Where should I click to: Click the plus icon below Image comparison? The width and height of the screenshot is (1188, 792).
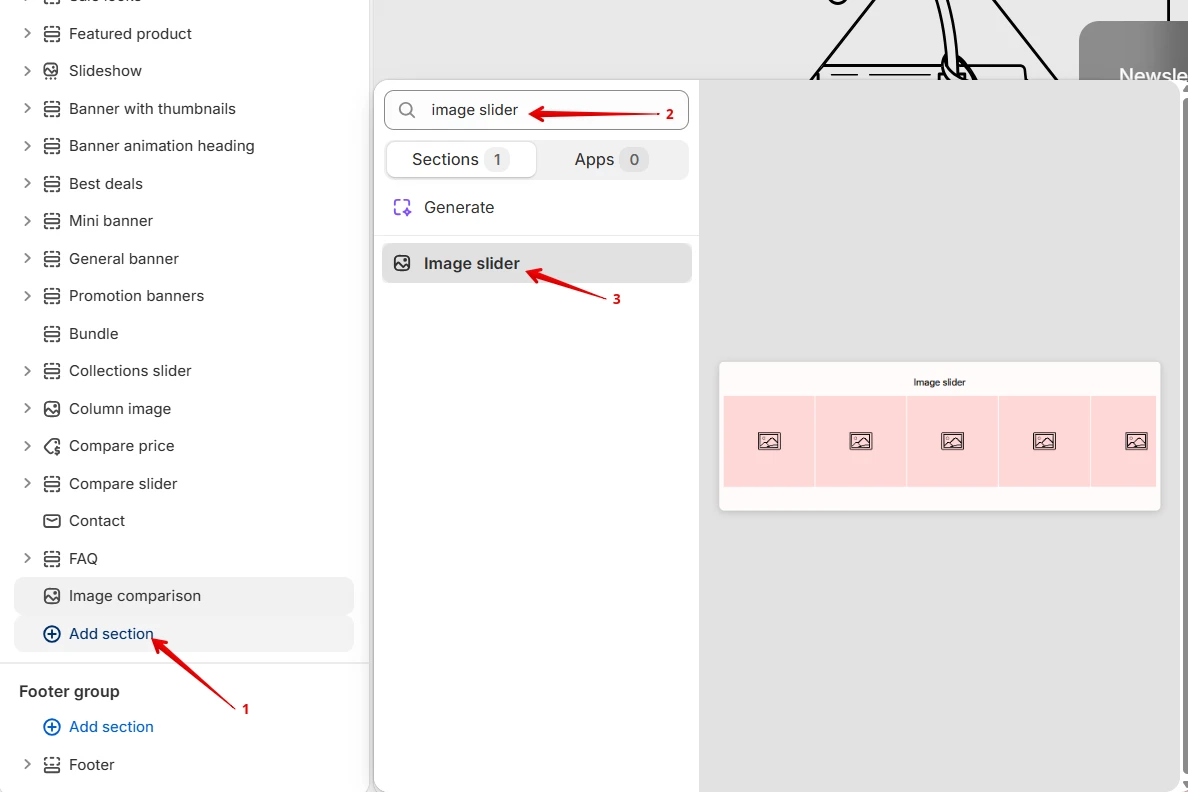tap(52, 634)
